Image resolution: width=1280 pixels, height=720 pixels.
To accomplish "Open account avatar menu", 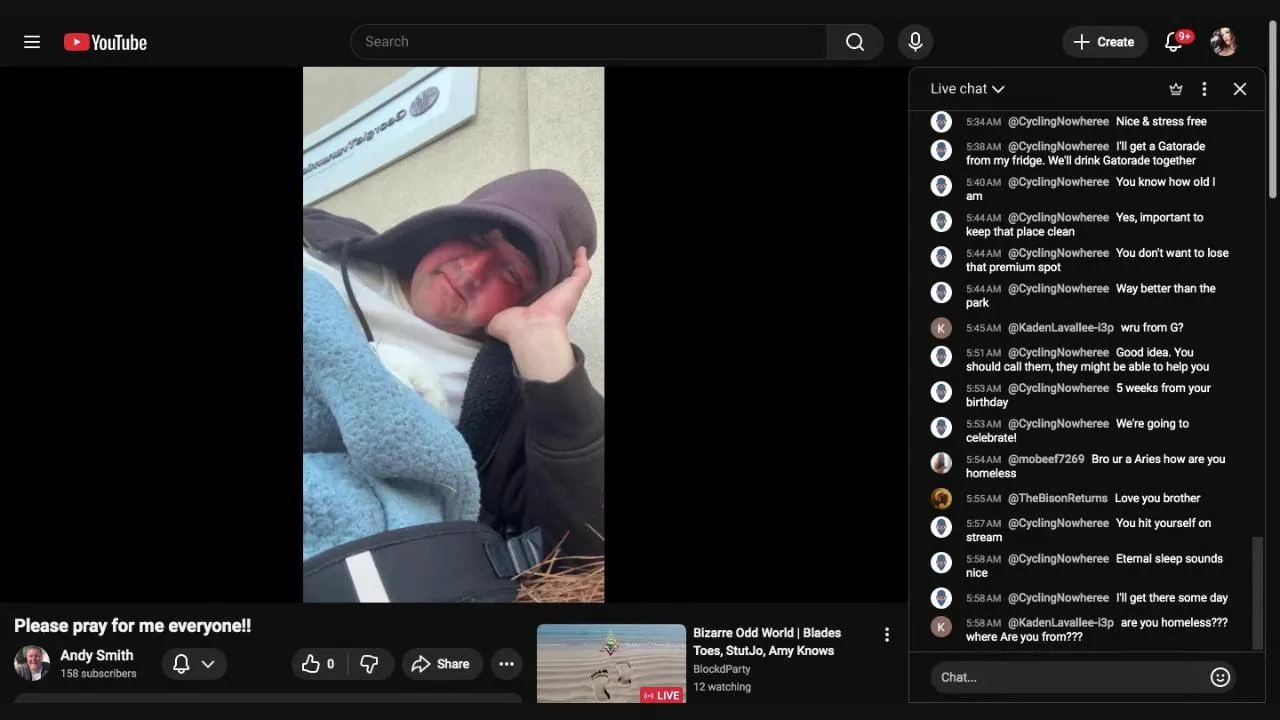I will [x=1224, y=42].
